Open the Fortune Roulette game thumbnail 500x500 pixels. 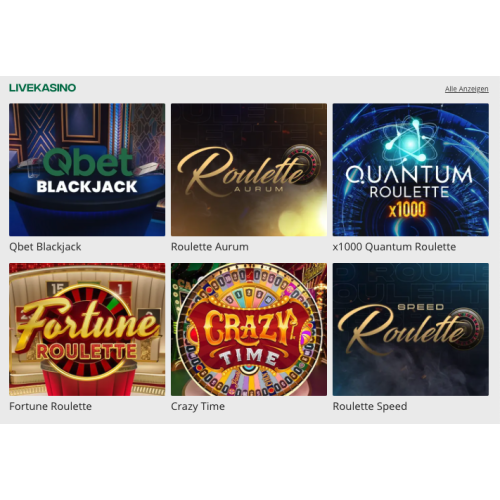pyautogui.click(x=87, y=329)
